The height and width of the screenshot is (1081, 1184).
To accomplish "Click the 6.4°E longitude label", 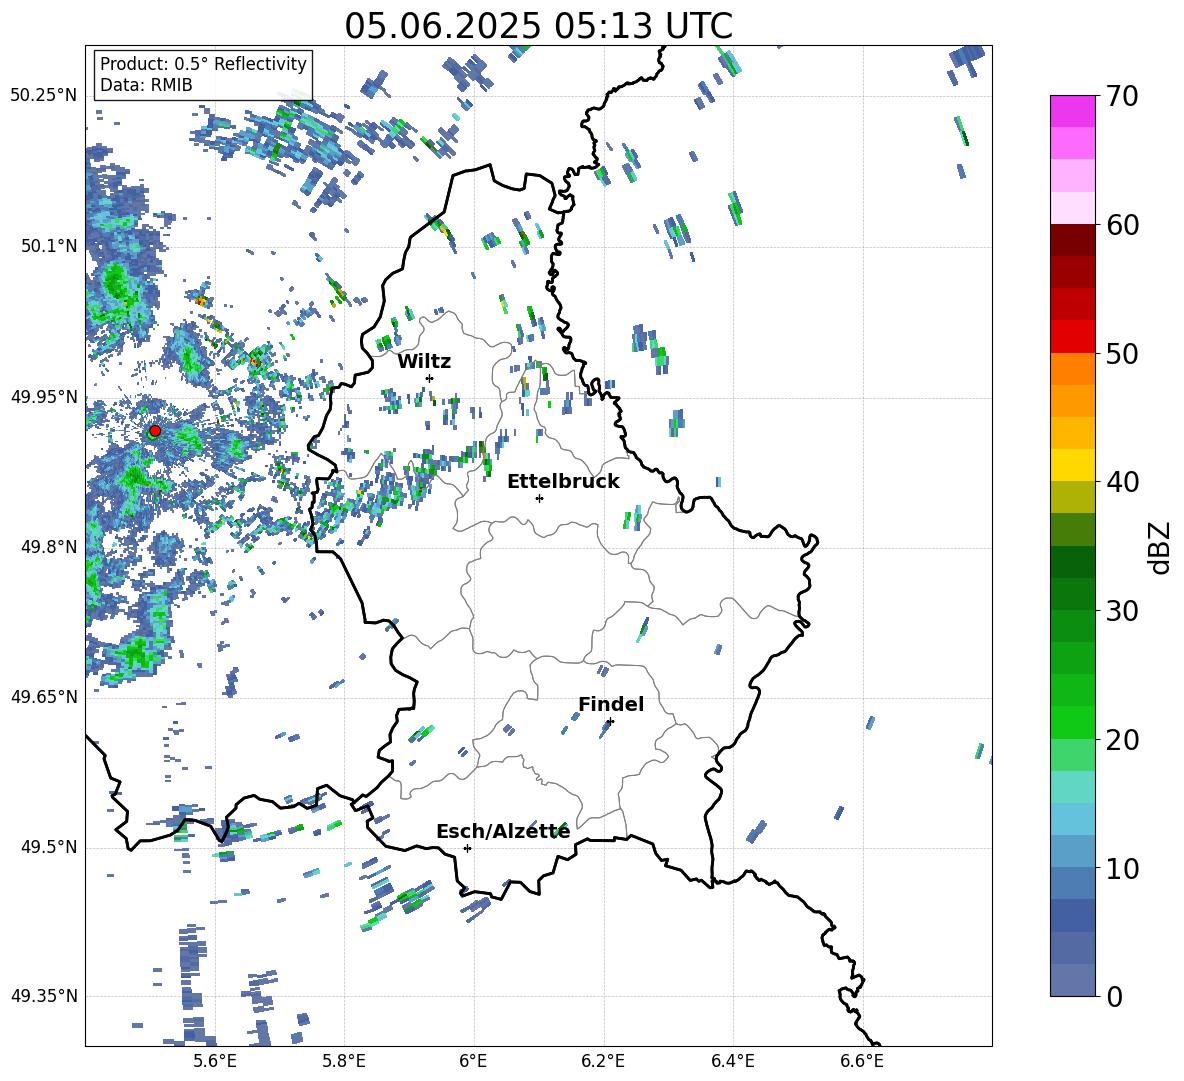I will tap(732, 1061).
